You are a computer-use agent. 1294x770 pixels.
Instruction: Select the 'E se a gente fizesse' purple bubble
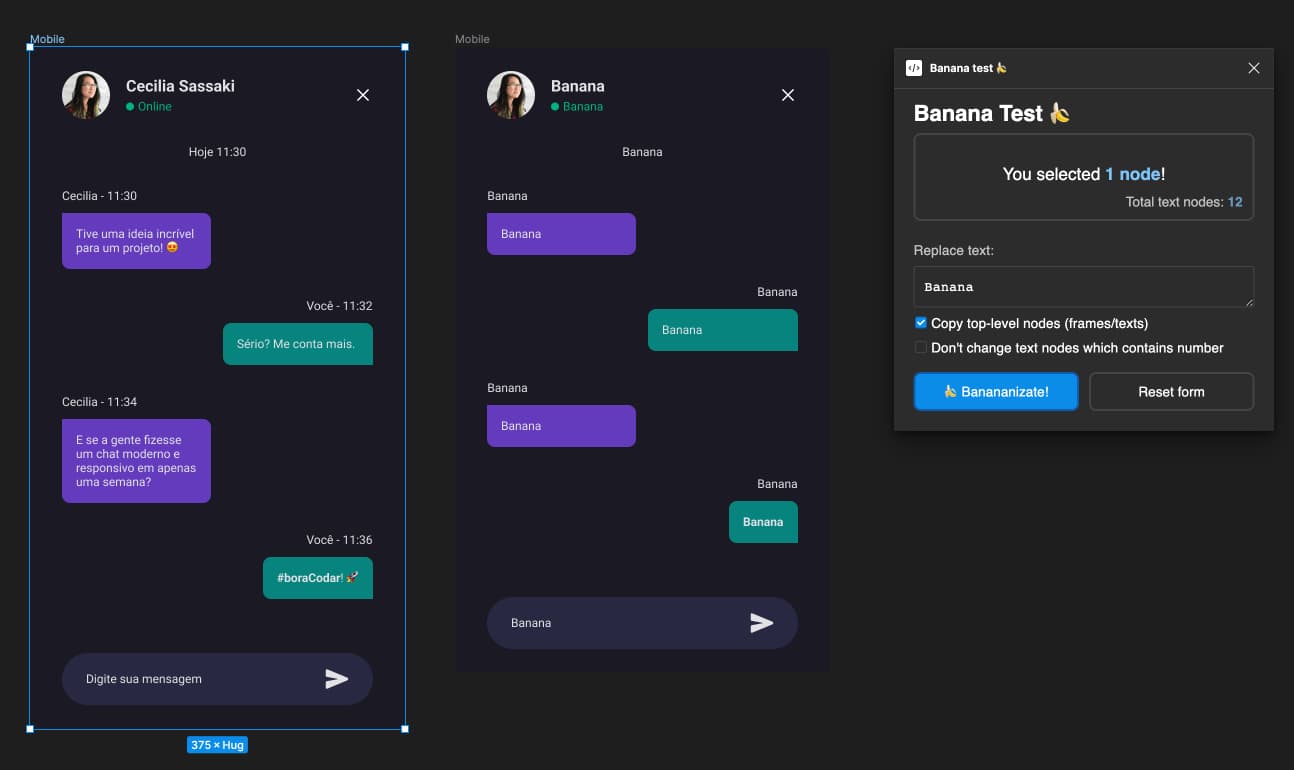pyautogui.click(x=136, y=461)
